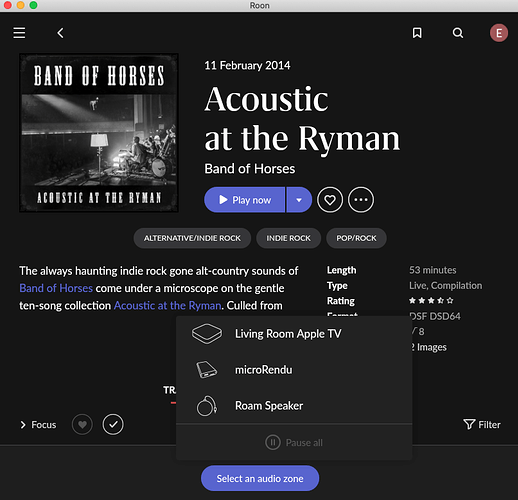Go back with the left arrow
The height and width of the screenshot is (500, 518).
click(x=60, y=33)
